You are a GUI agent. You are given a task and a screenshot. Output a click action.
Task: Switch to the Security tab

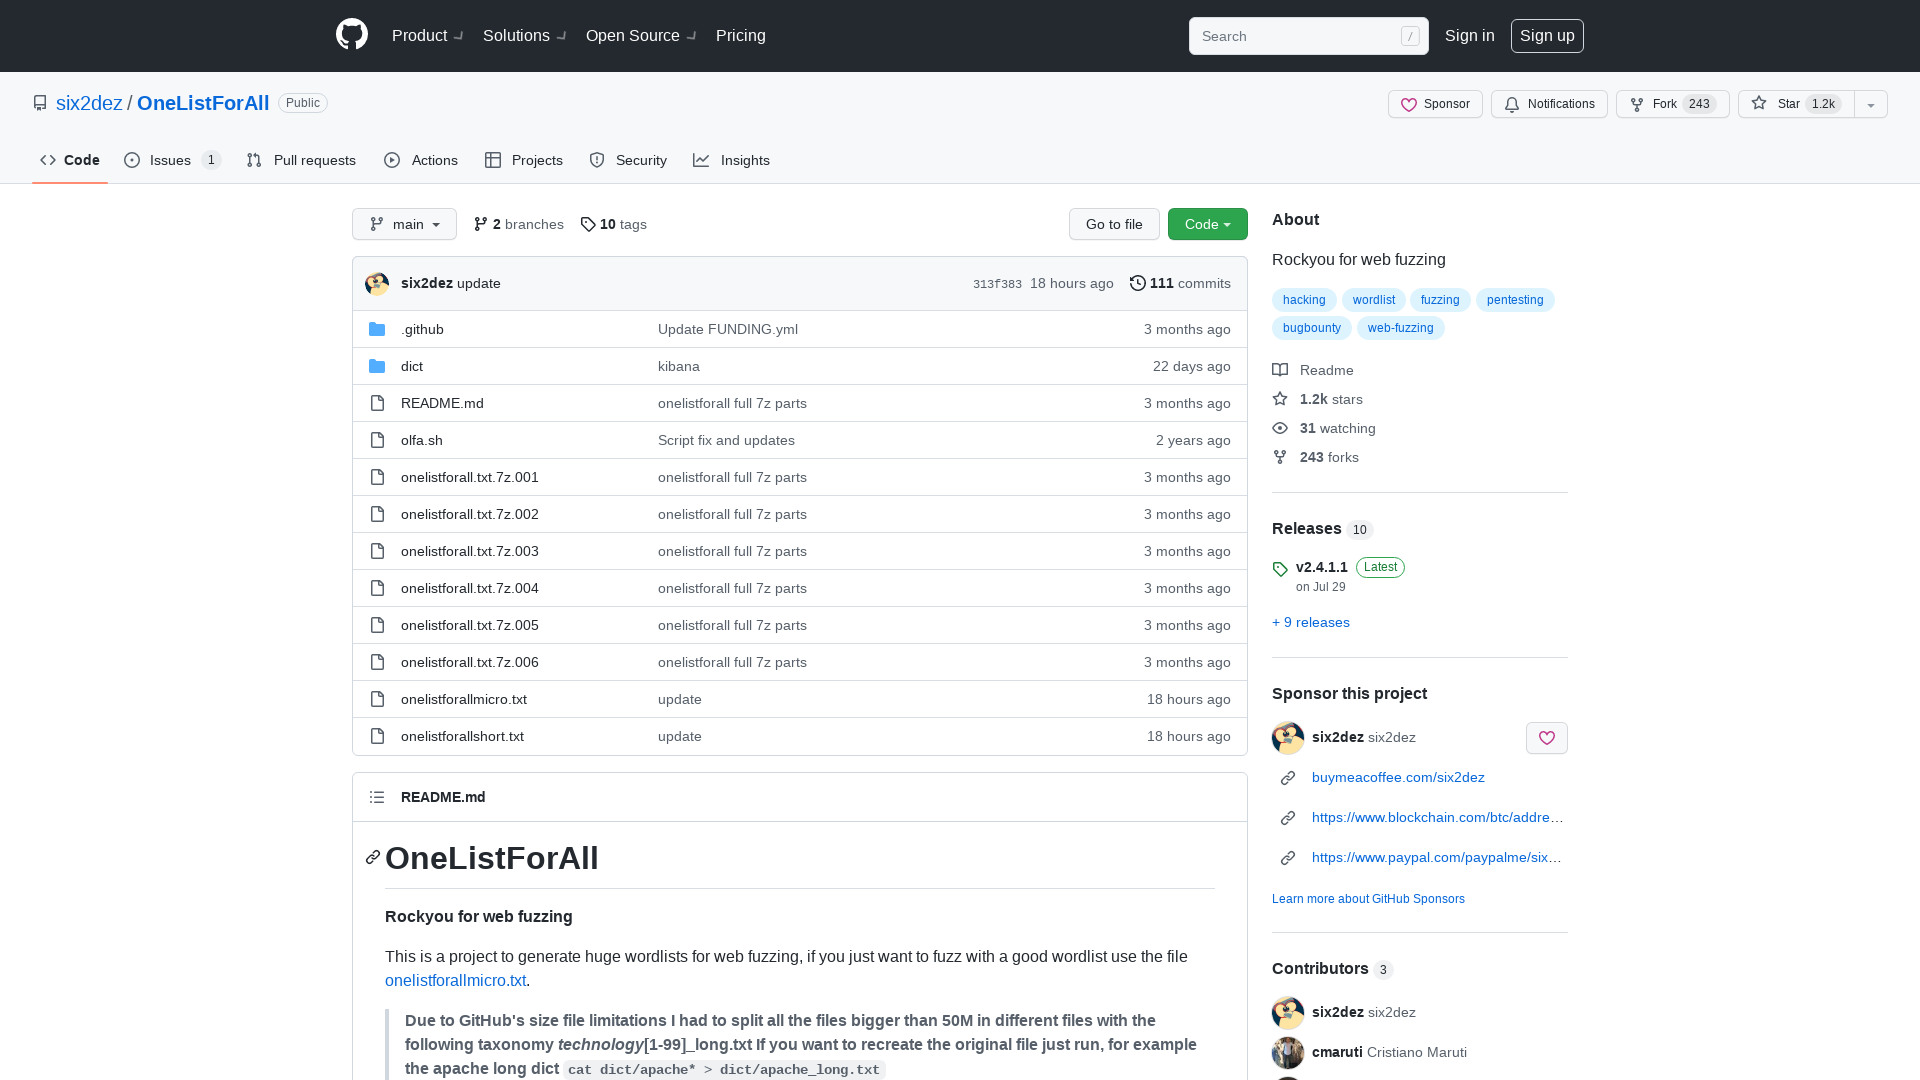point(628,160)
